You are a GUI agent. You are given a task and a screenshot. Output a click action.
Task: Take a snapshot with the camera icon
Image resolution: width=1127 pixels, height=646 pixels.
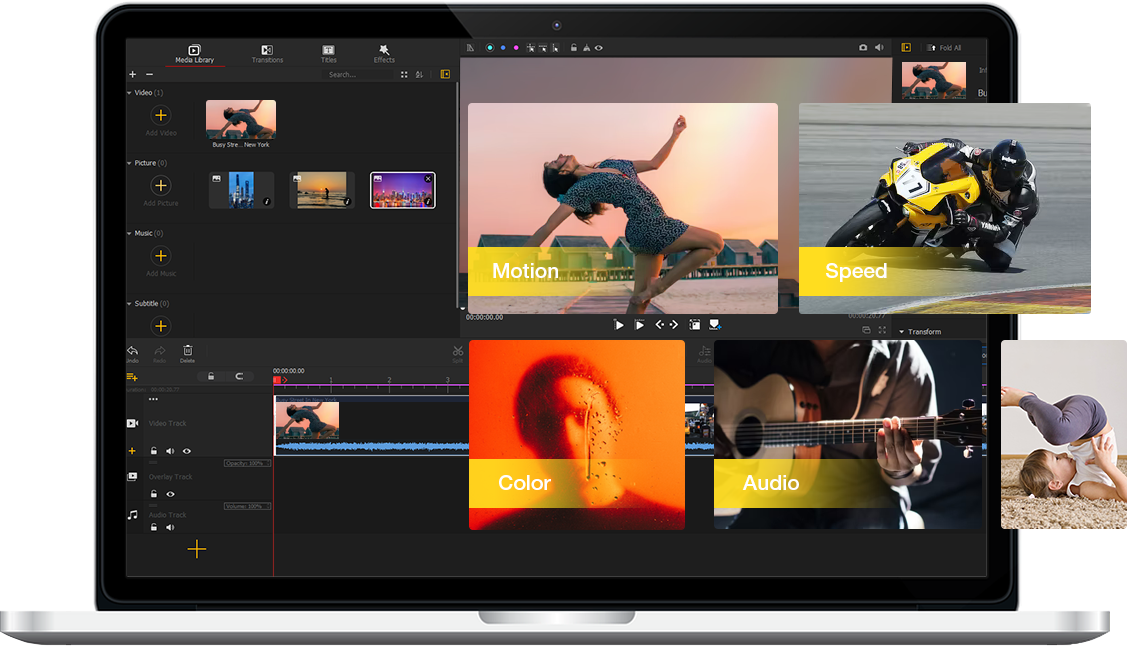pyautogui.click(x=863, y=47)
